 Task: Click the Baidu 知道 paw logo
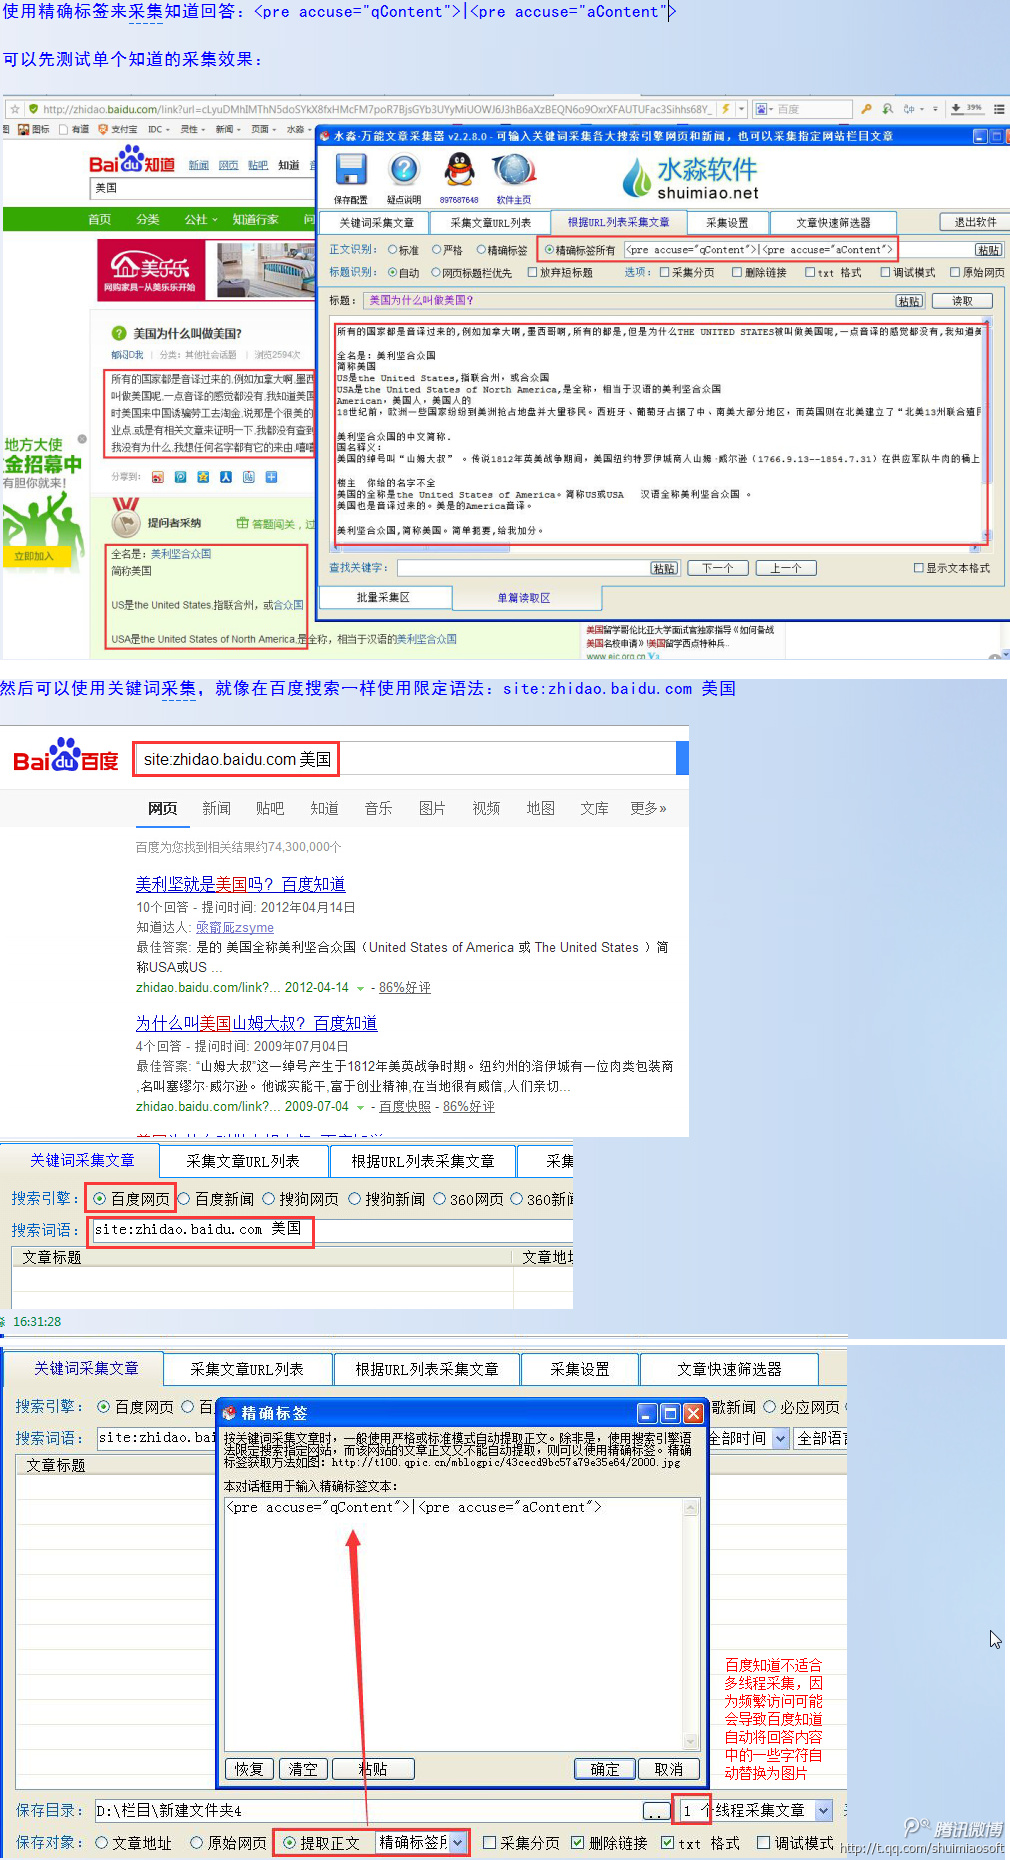pos(131,161)
